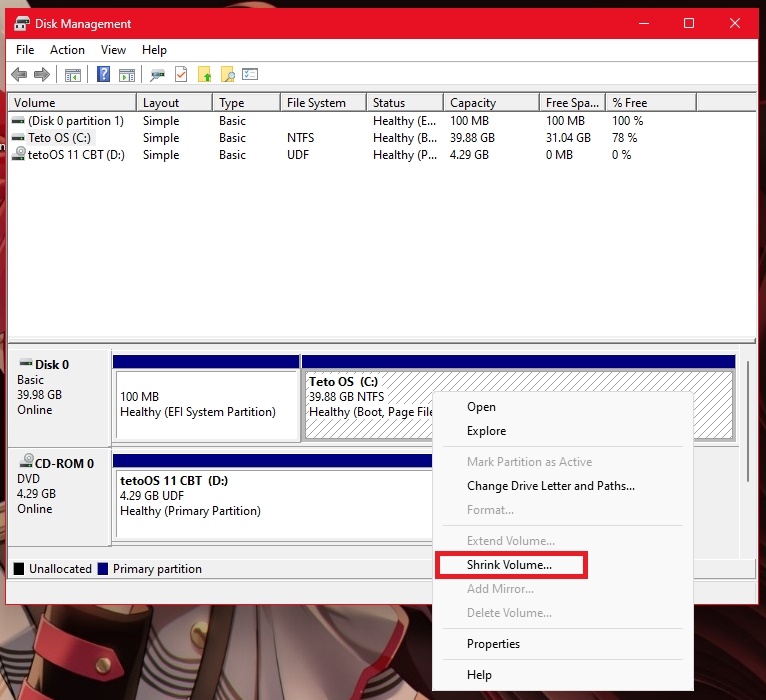This screenshot has height=700, width=766.
Task: Click the Show/Hide Console Tree icon
Action: point(73,75)
